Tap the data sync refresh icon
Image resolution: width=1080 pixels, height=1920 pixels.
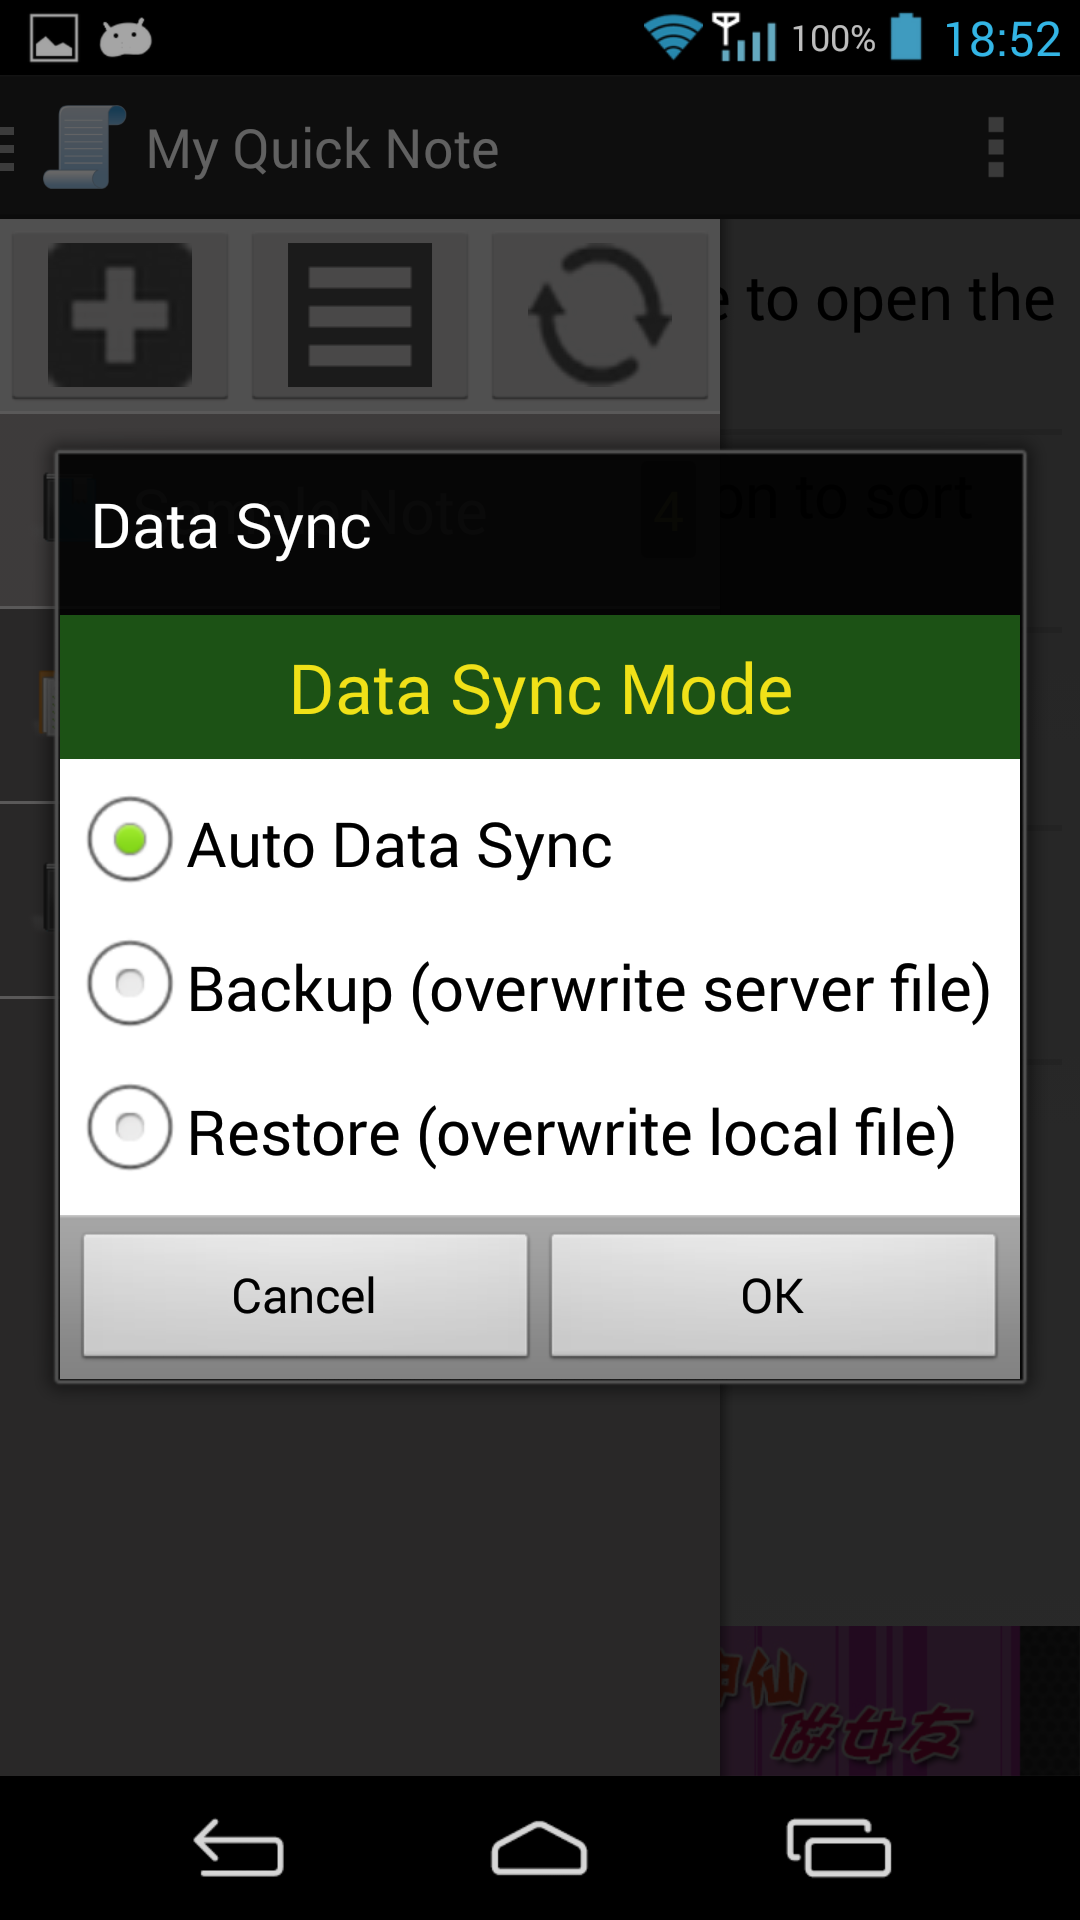pyautogui.click(x=599, y=315)
